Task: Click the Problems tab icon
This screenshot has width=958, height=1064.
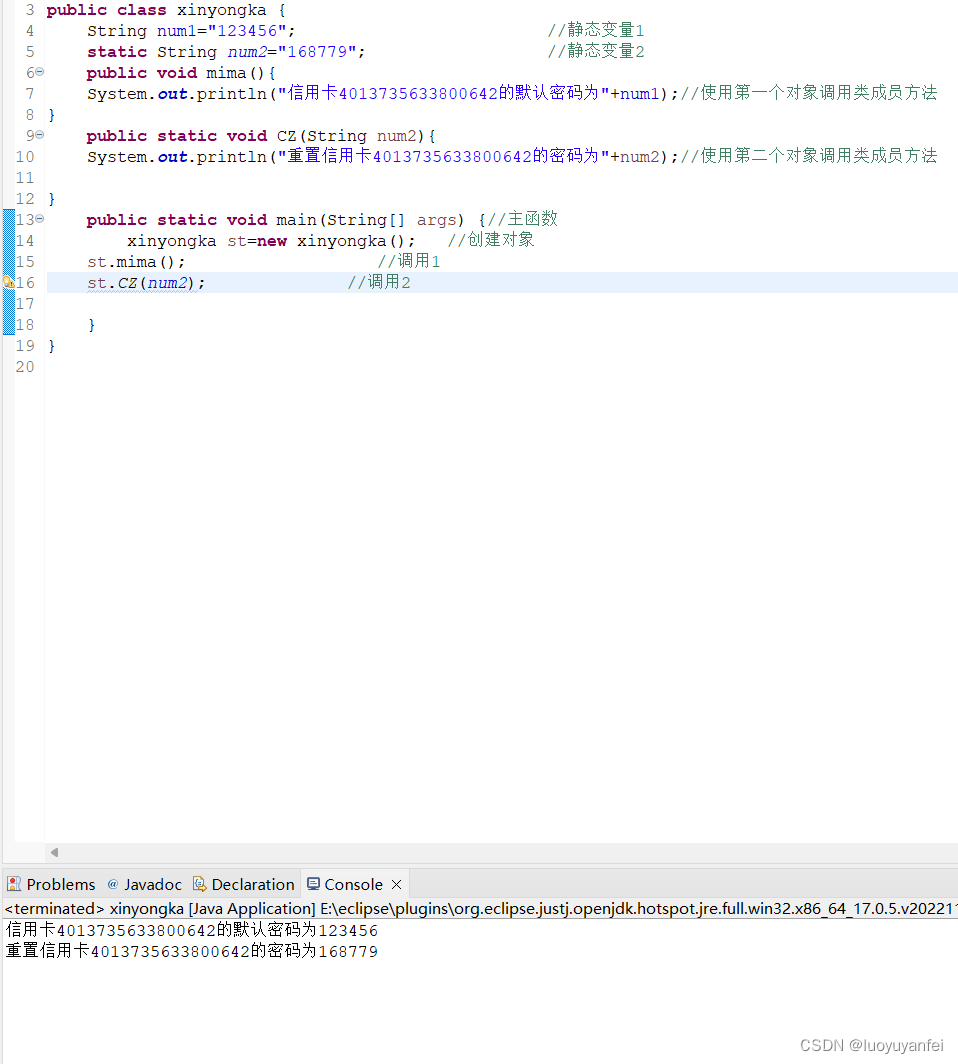Action: click(14, 884)
